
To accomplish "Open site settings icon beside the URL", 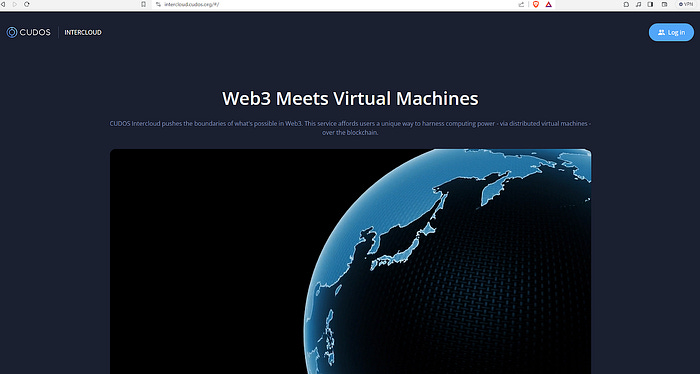I will click(158, 4).
